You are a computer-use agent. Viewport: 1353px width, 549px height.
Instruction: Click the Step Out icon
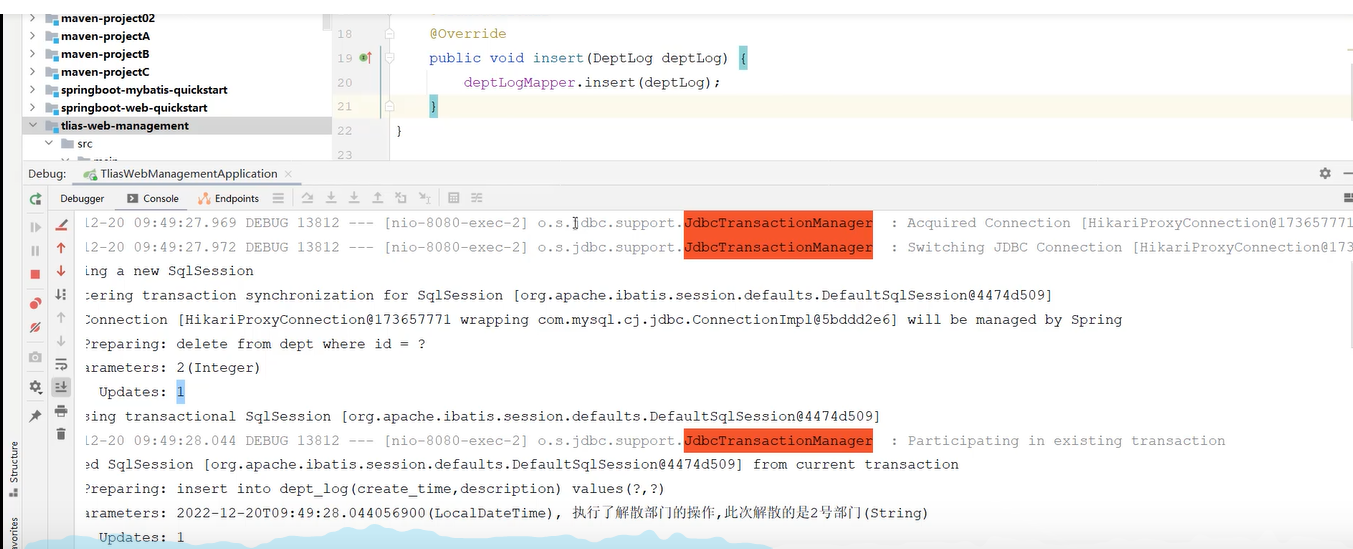377,199
